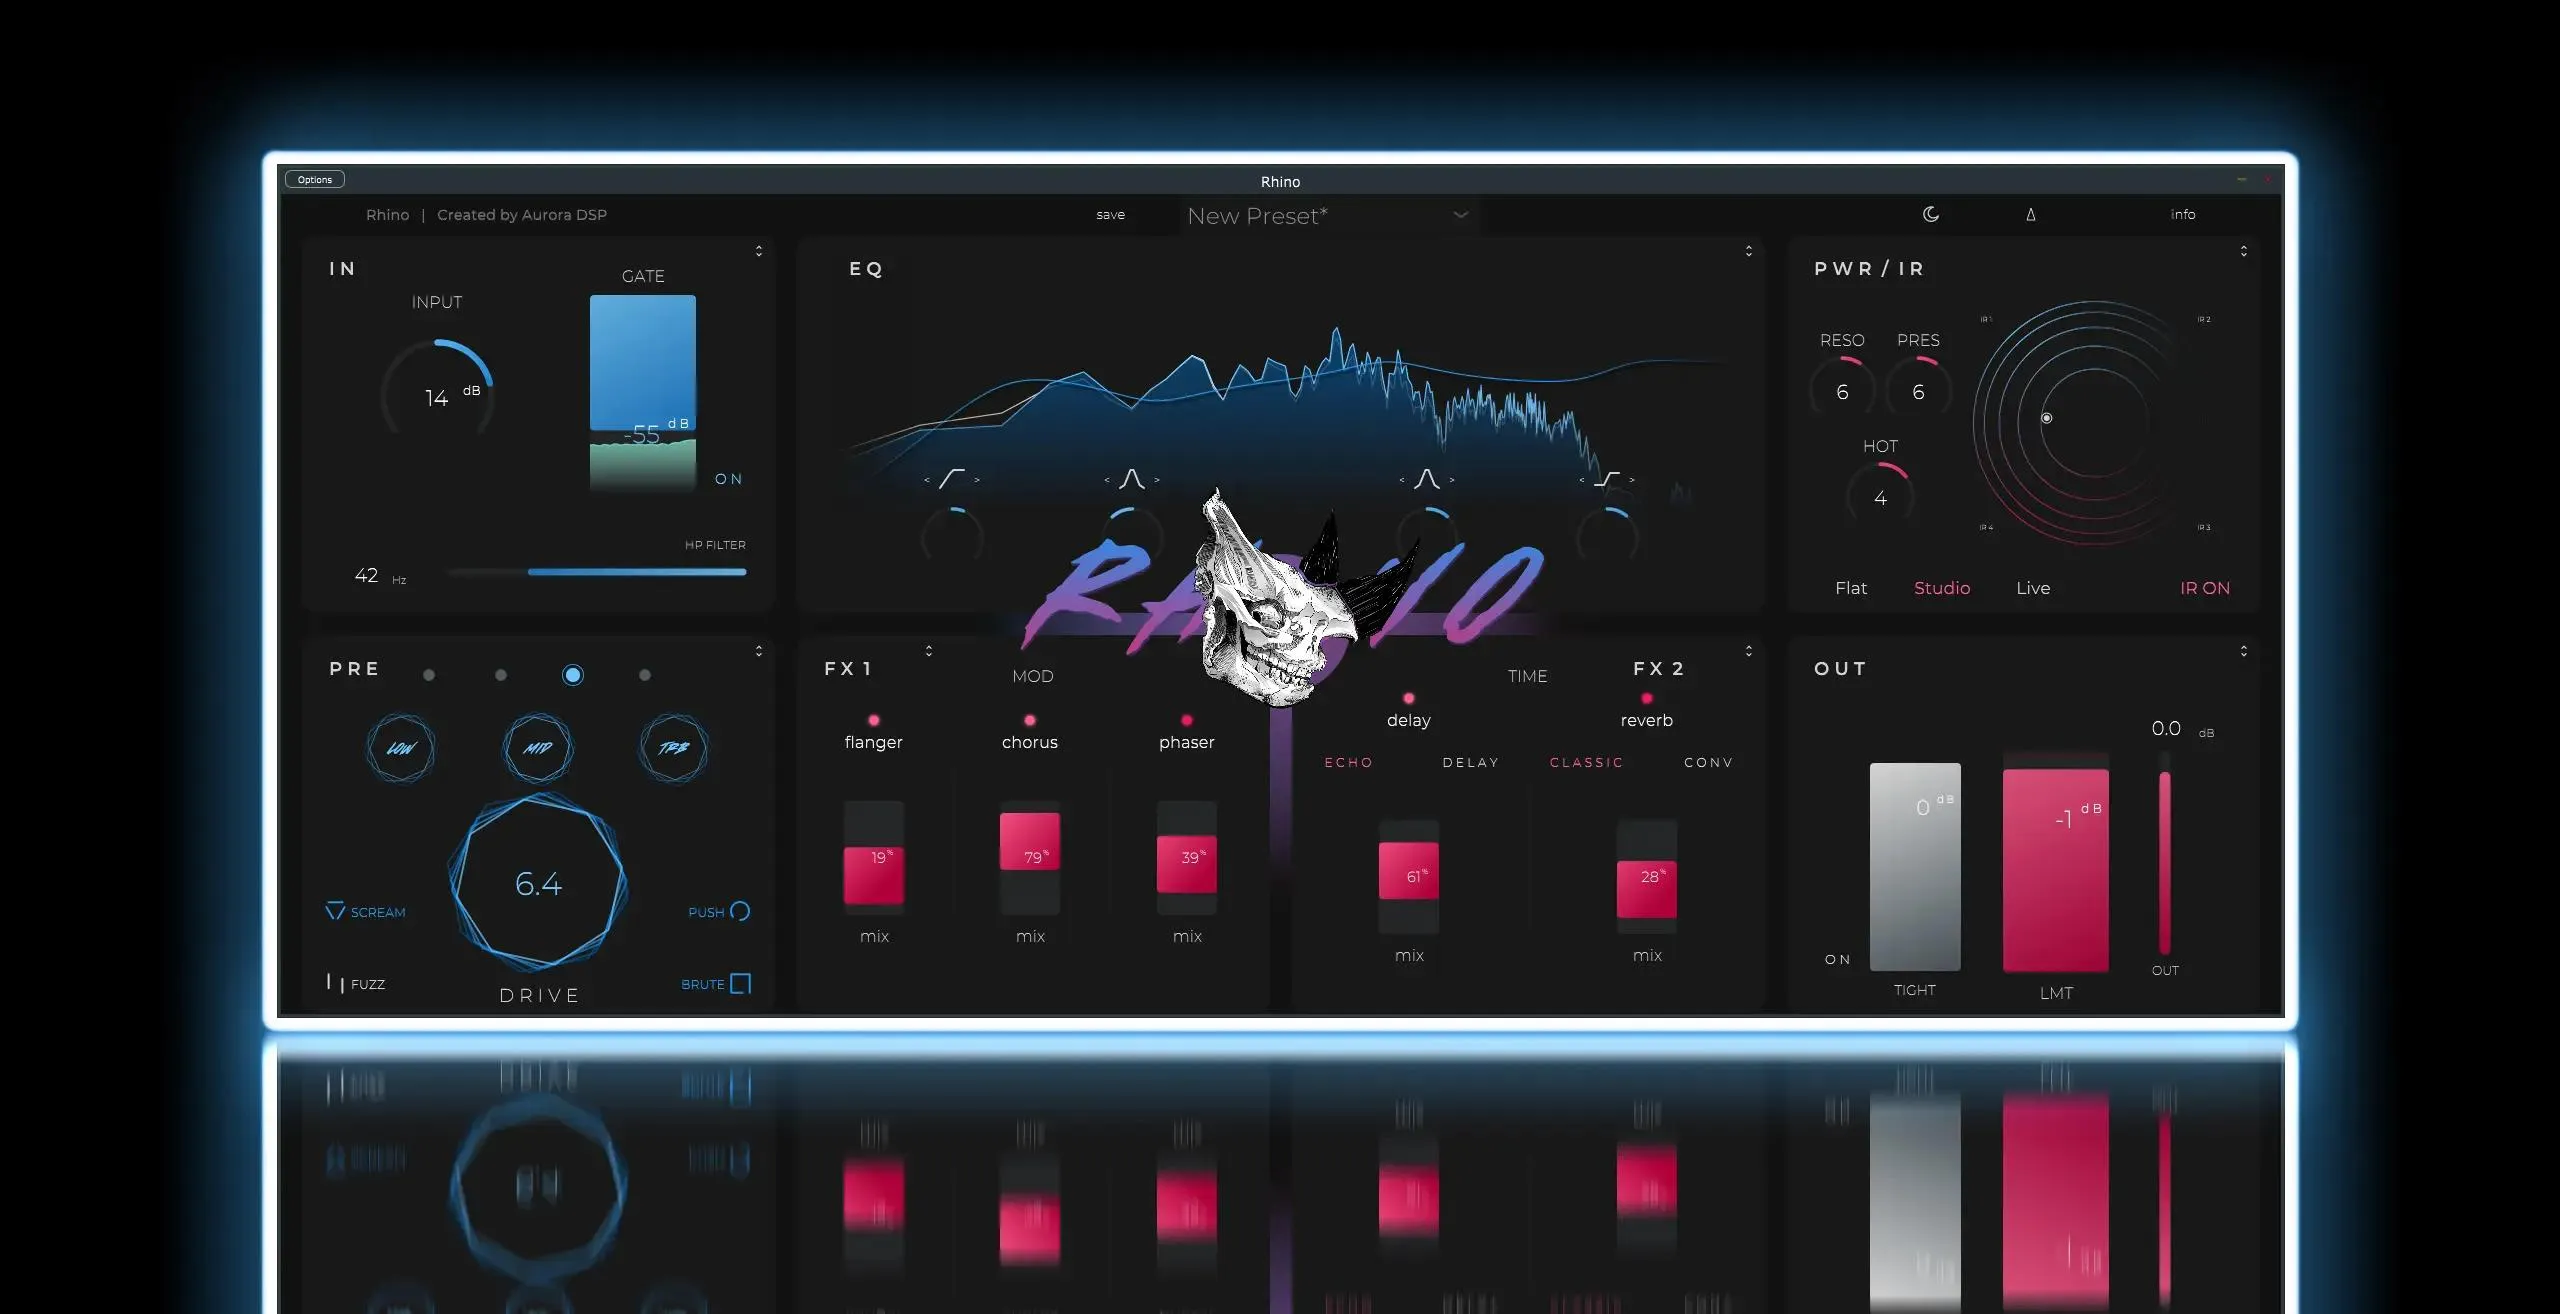Select Live power amp mode

click(x=2033, y=588)
